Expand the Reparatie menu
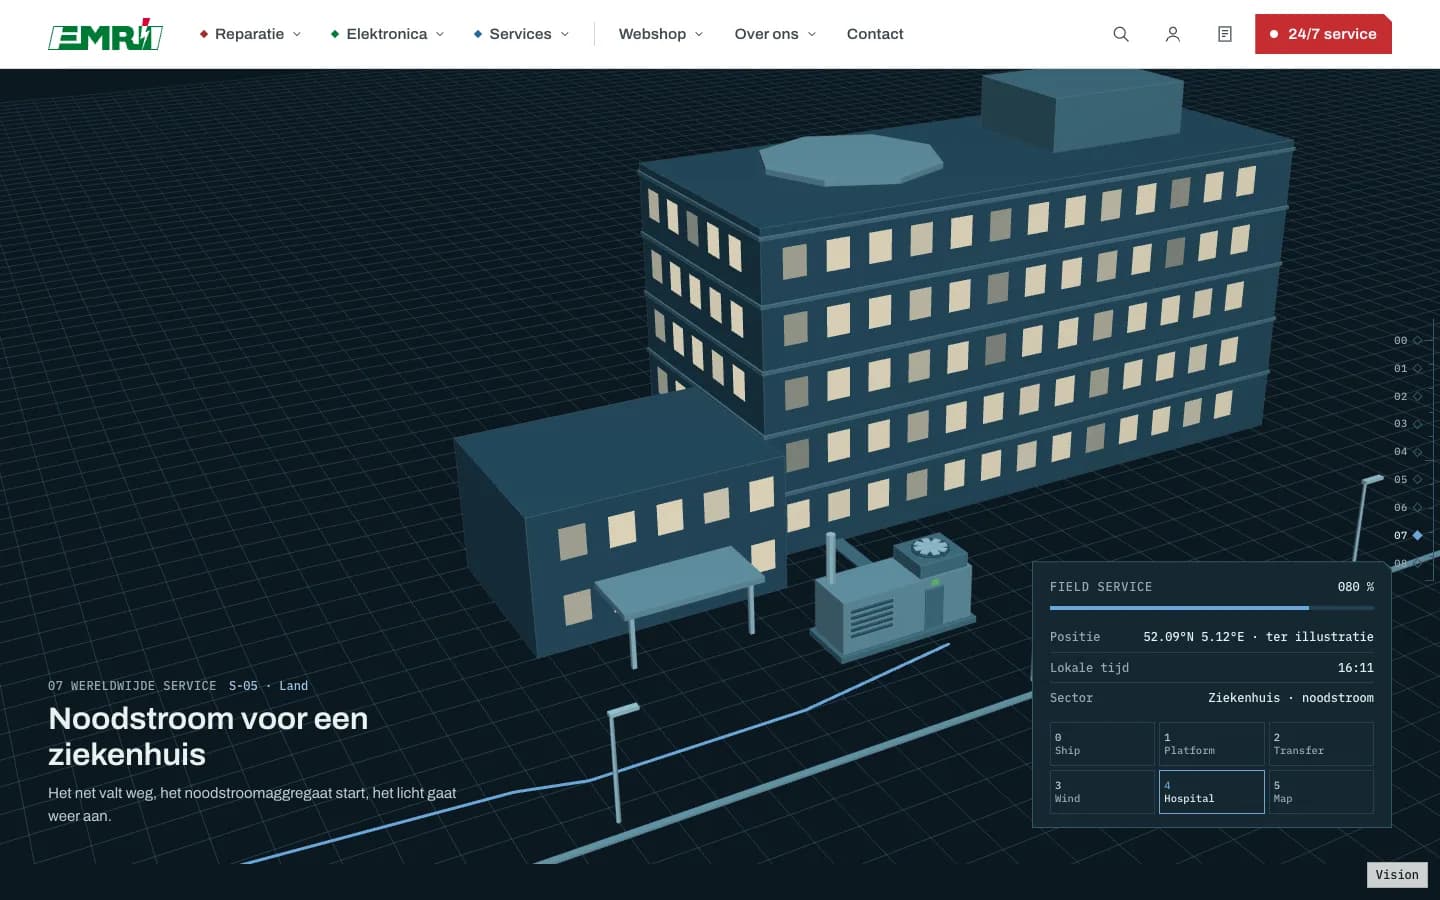This screenshot has height=900, width=1440. pyautogui.click(x=250, y=34)
